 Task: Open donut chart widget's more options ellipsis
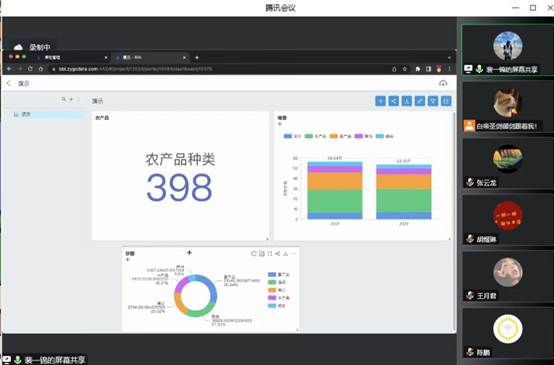[294, 253]
